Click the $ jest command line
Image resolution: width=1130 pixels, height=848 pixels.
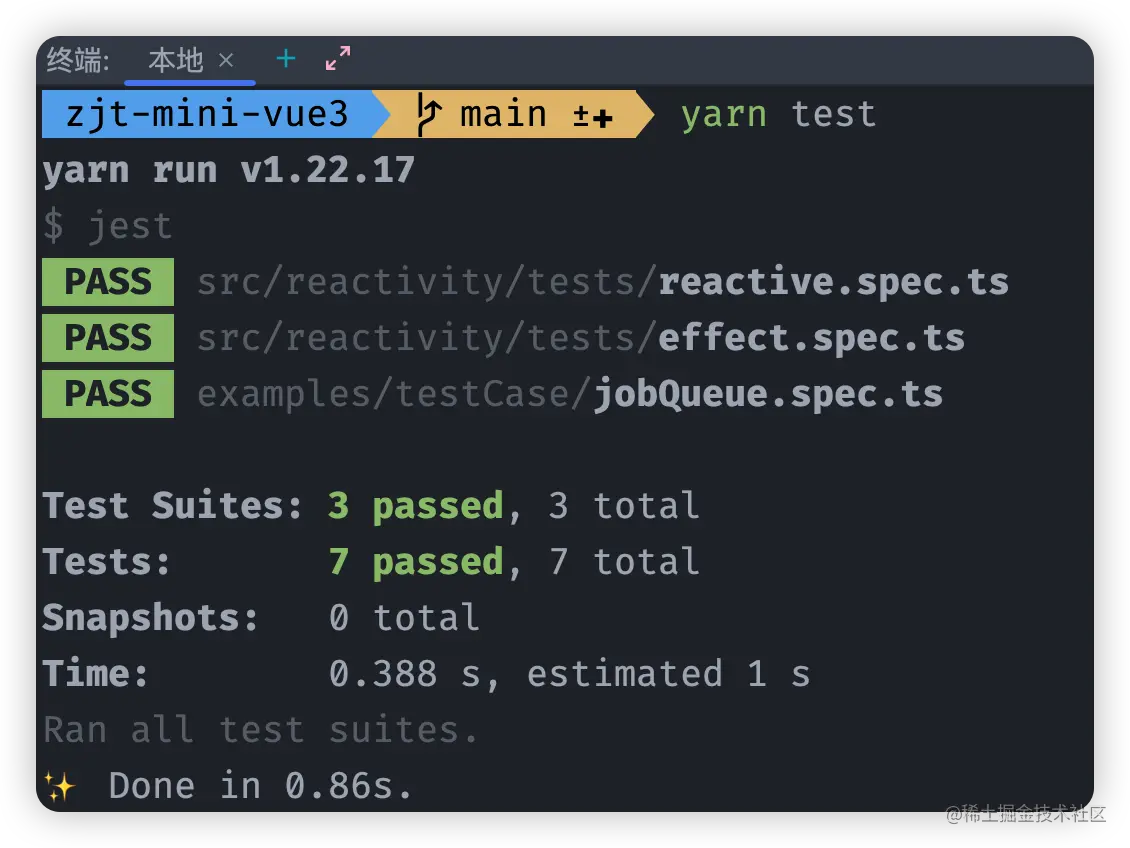(107, 226)
